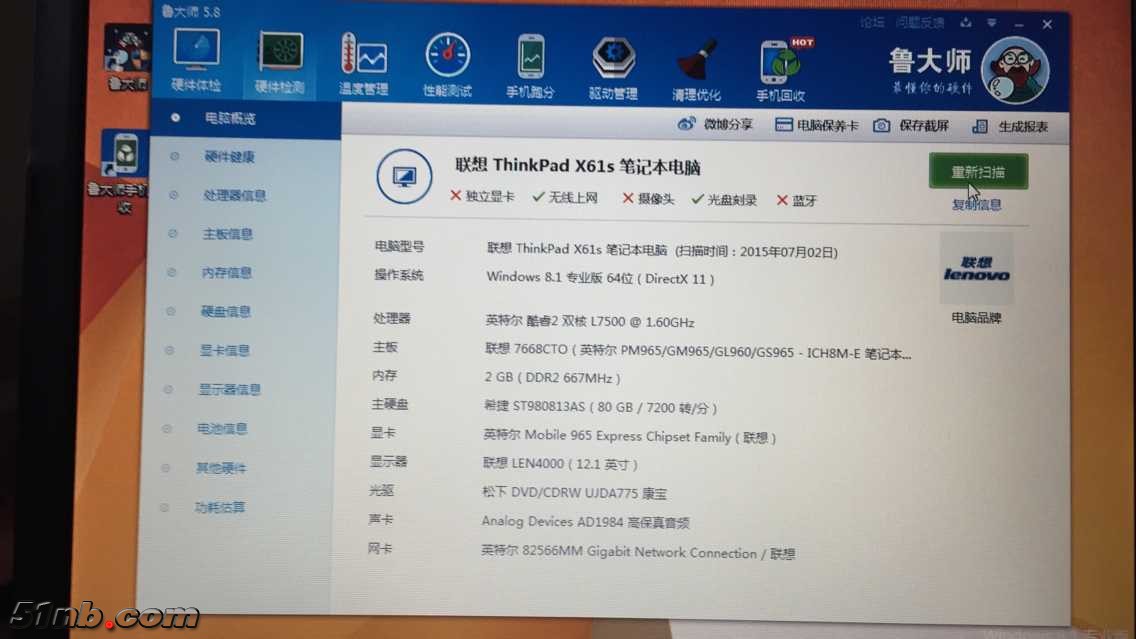Image resolution: width=1136 pixels, height=639 pixels.
Task: Open the 电脑概览 computer overview section
Action: (228, 117)
